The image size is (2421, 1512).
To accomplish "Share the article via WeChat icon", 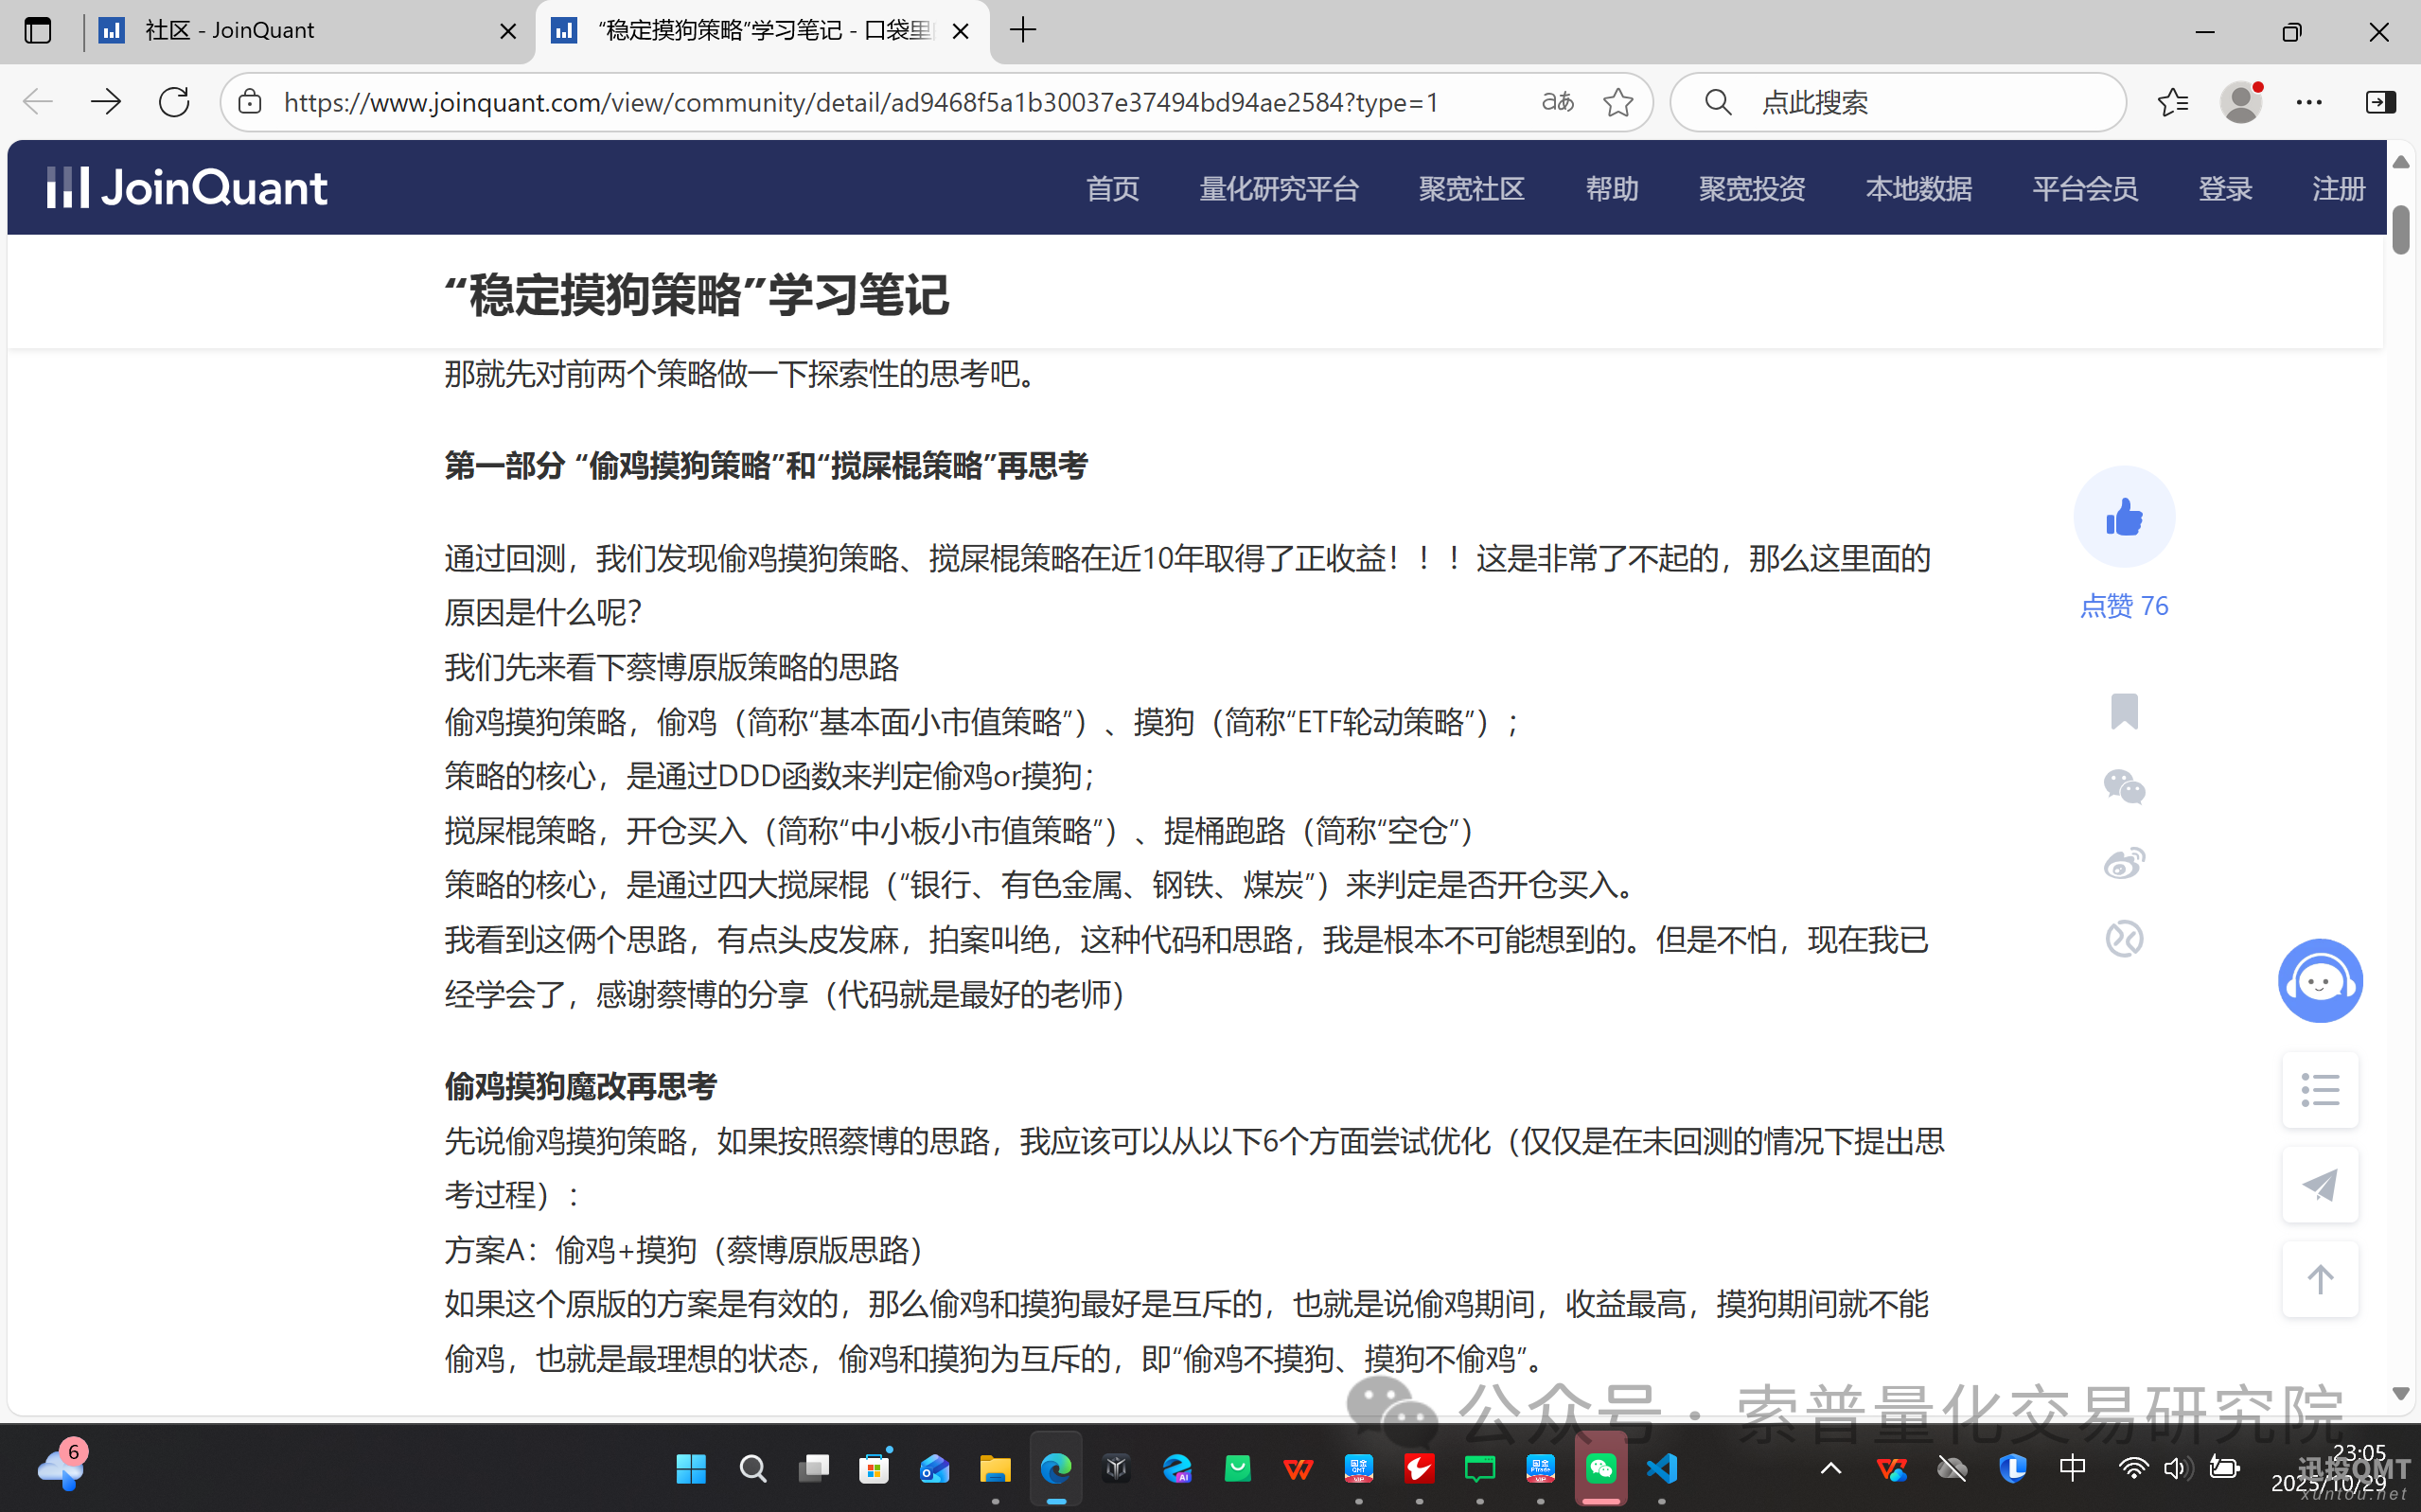I will 2124,787.
